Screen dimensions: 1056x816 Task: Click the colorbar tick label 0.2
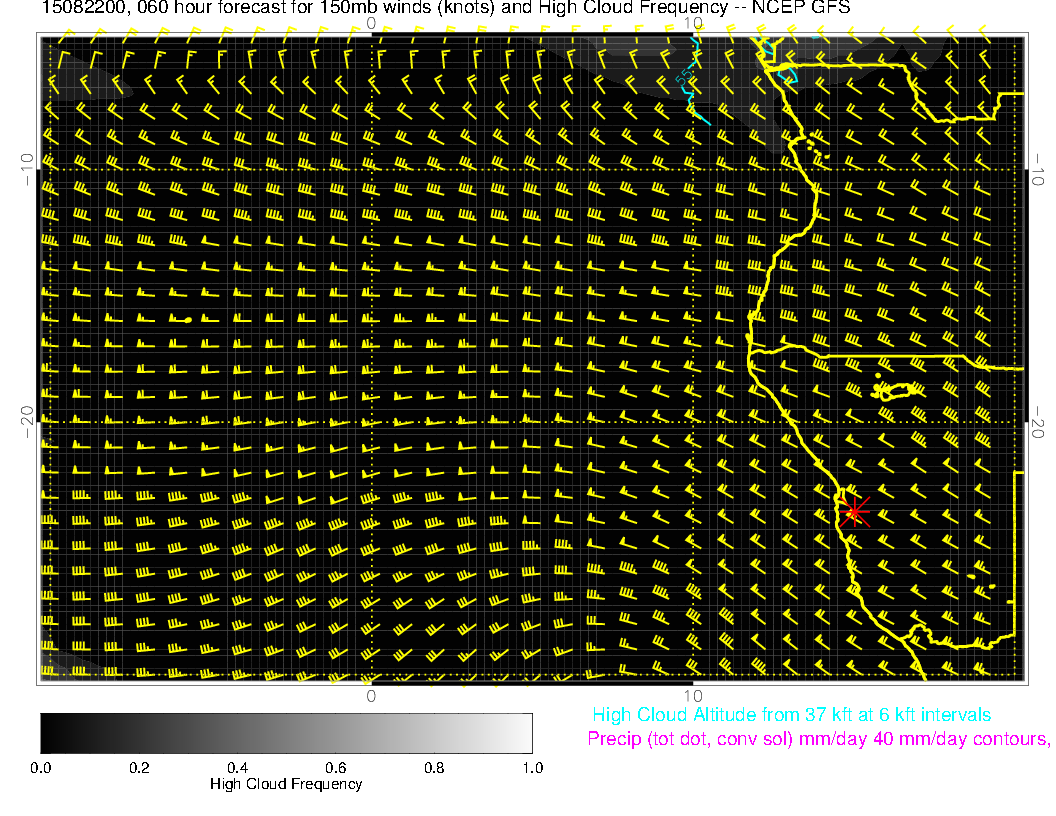click(139, 768)
